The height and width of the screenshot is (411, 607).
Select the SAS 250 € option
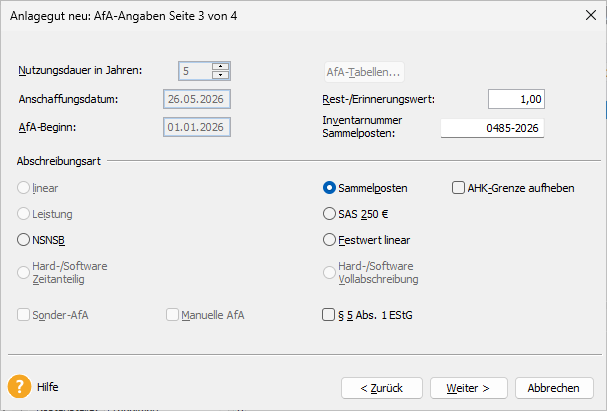(330, 214)
